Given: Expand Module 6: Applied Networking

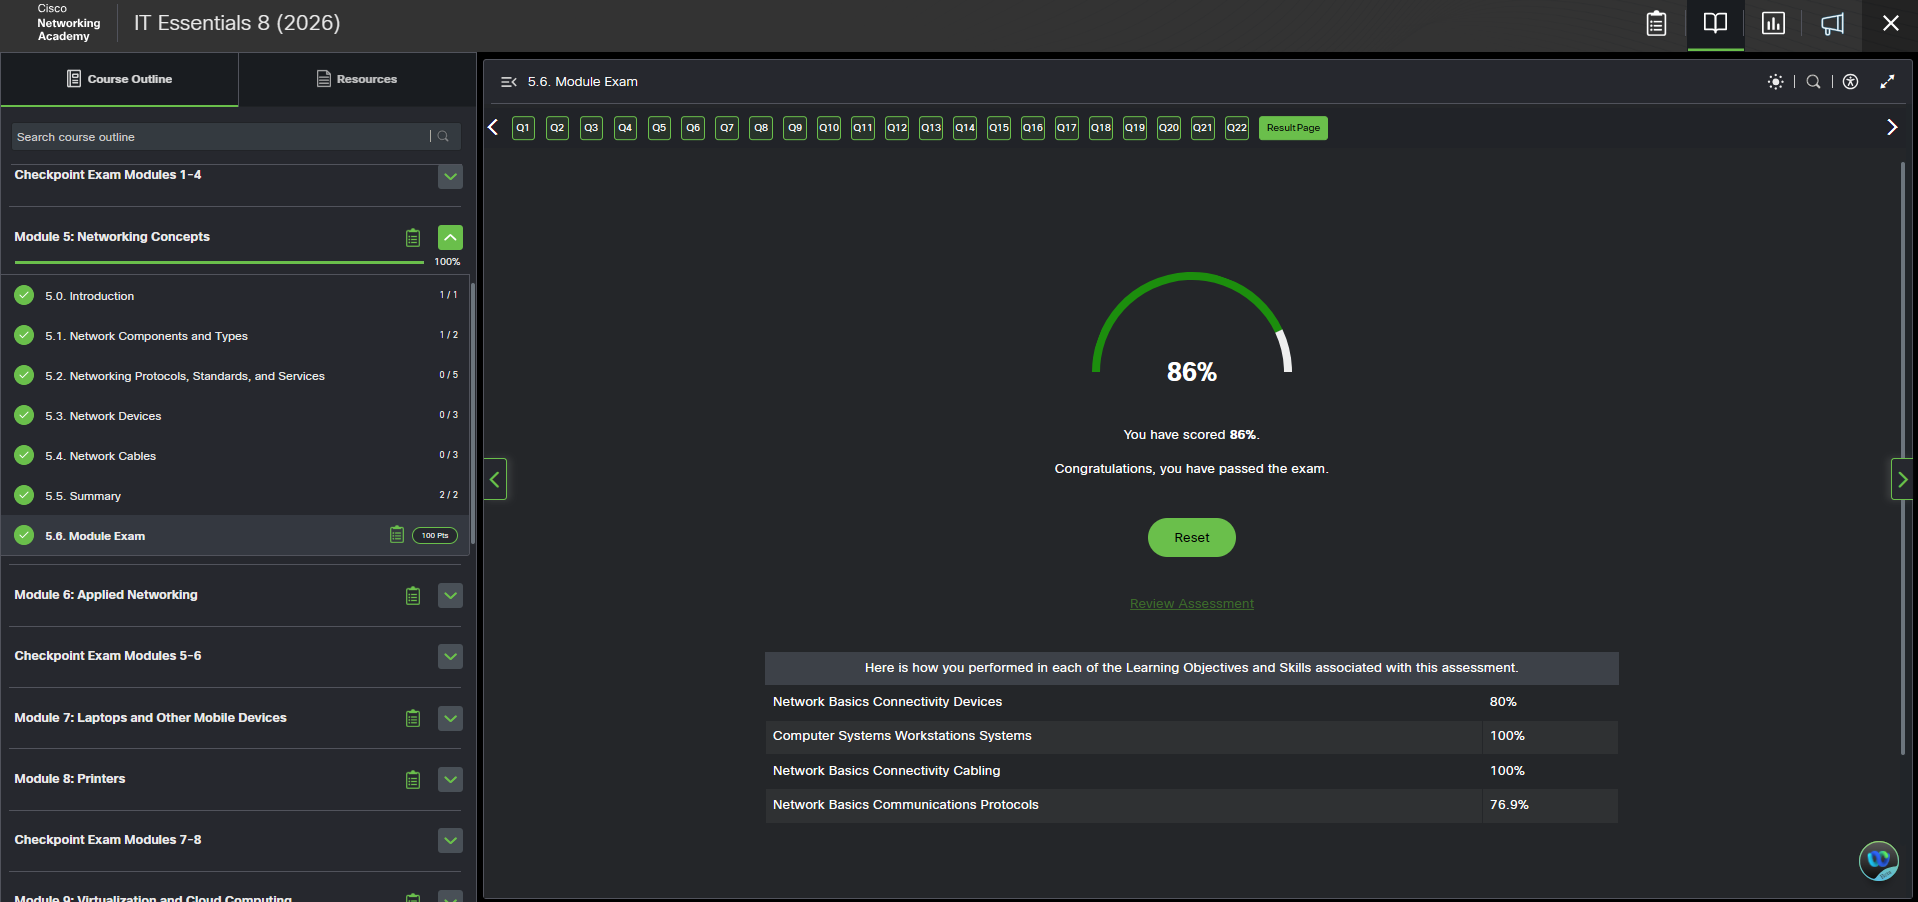Looking at the screenshot, I should click(x=450, y=596).
